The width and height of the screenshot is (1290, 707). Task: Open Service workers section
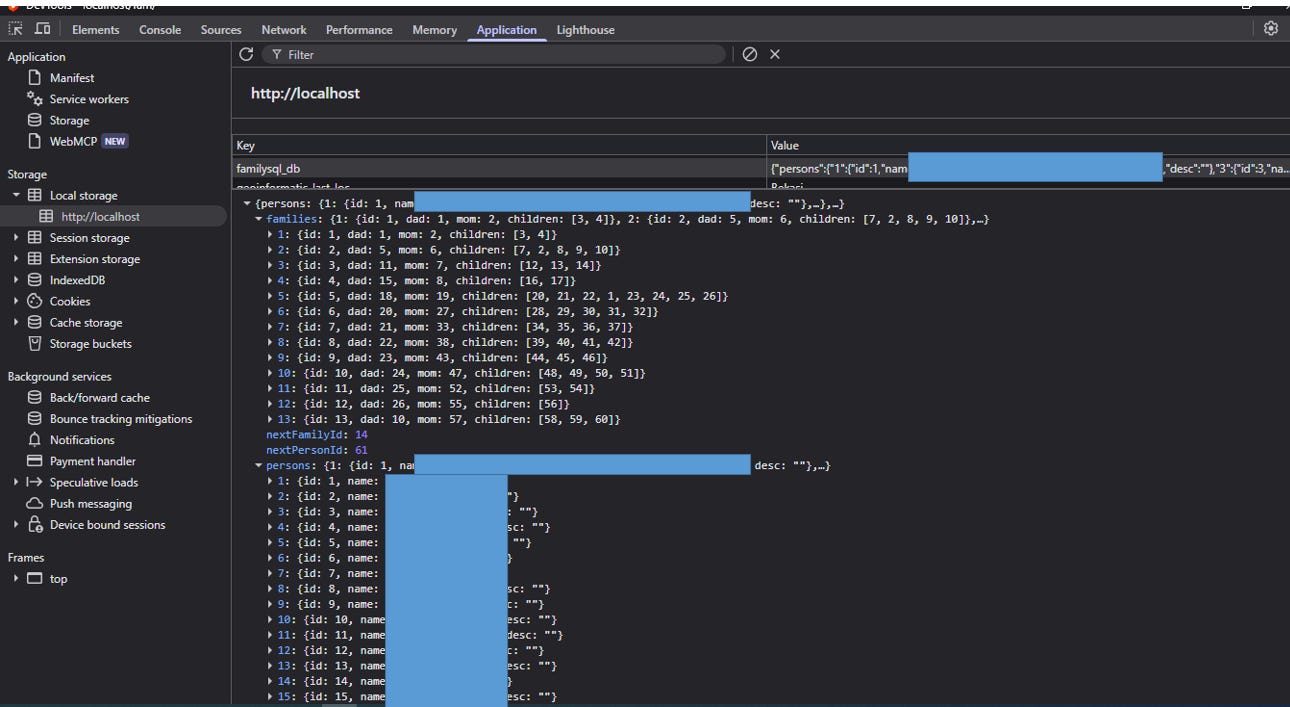click(89, 99)
